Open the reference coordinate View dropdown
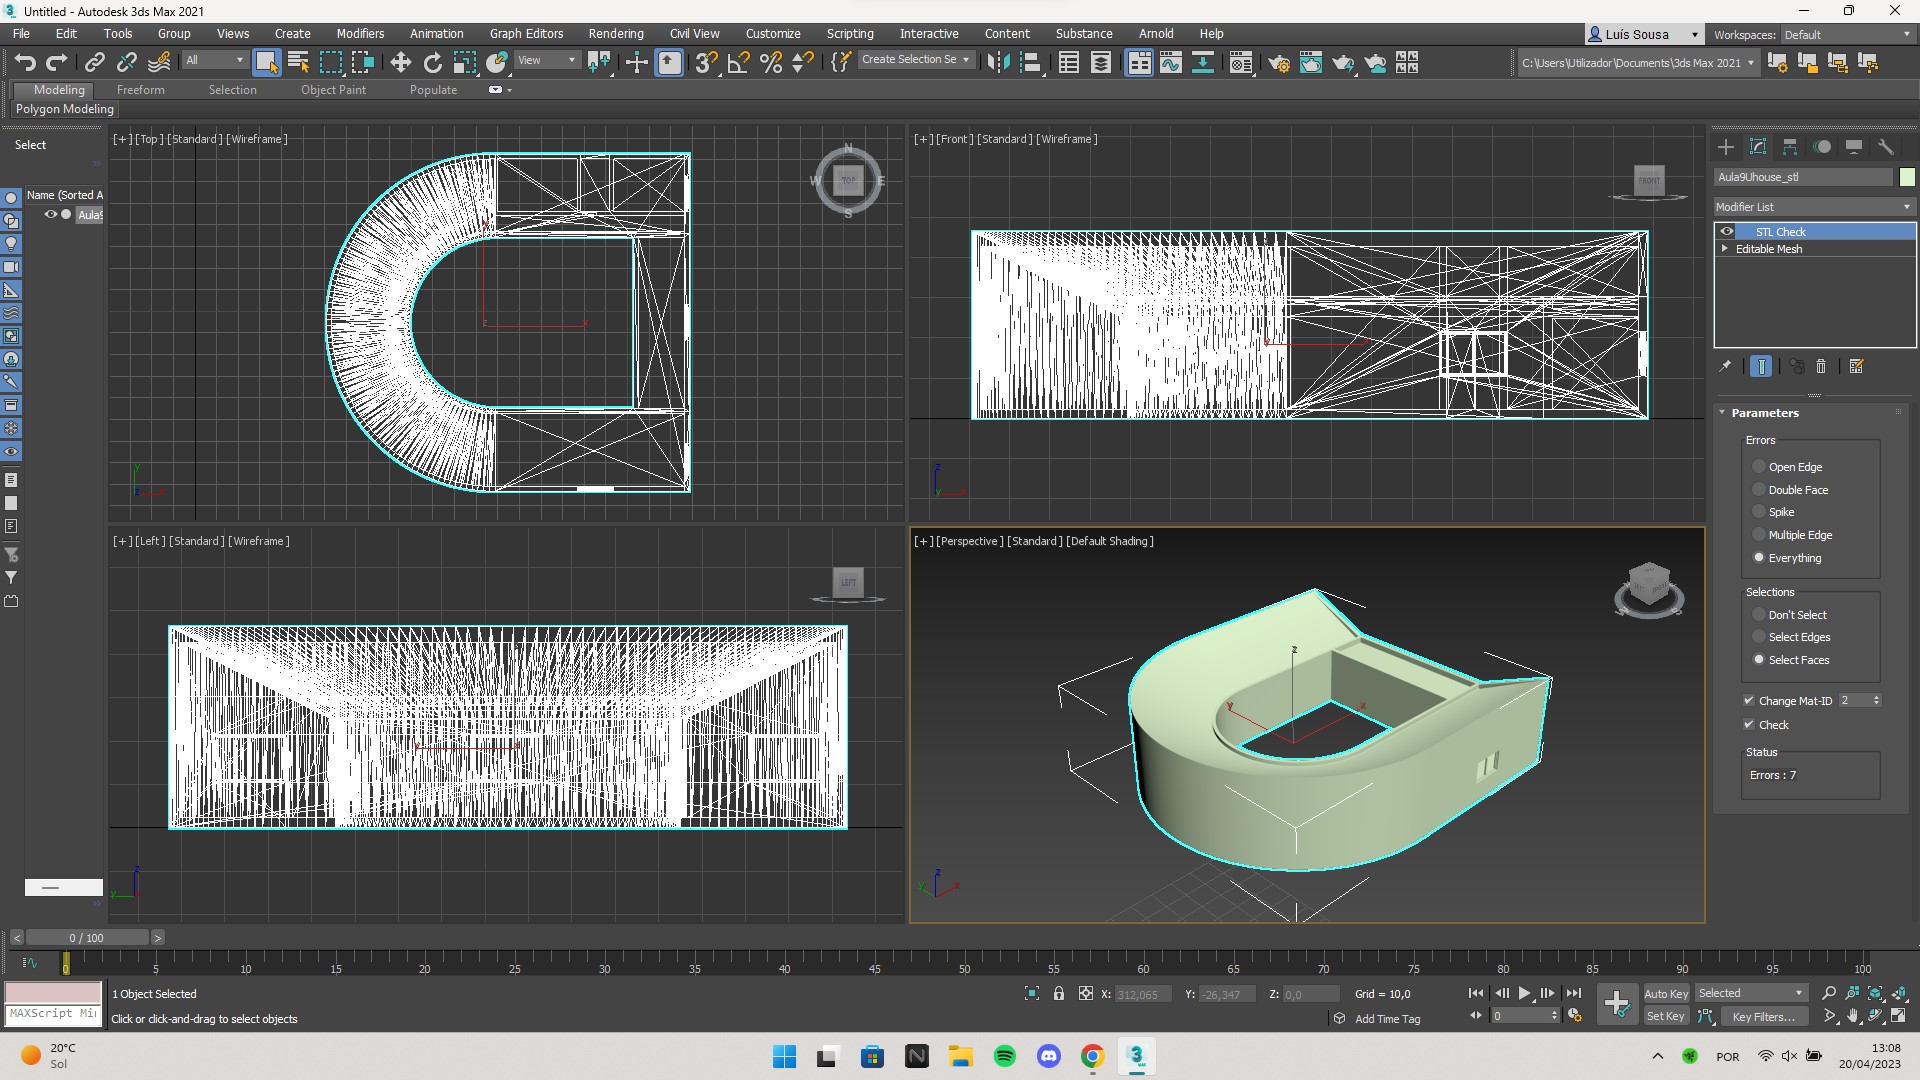1920x1080 pixels. (x=547, y=60)
